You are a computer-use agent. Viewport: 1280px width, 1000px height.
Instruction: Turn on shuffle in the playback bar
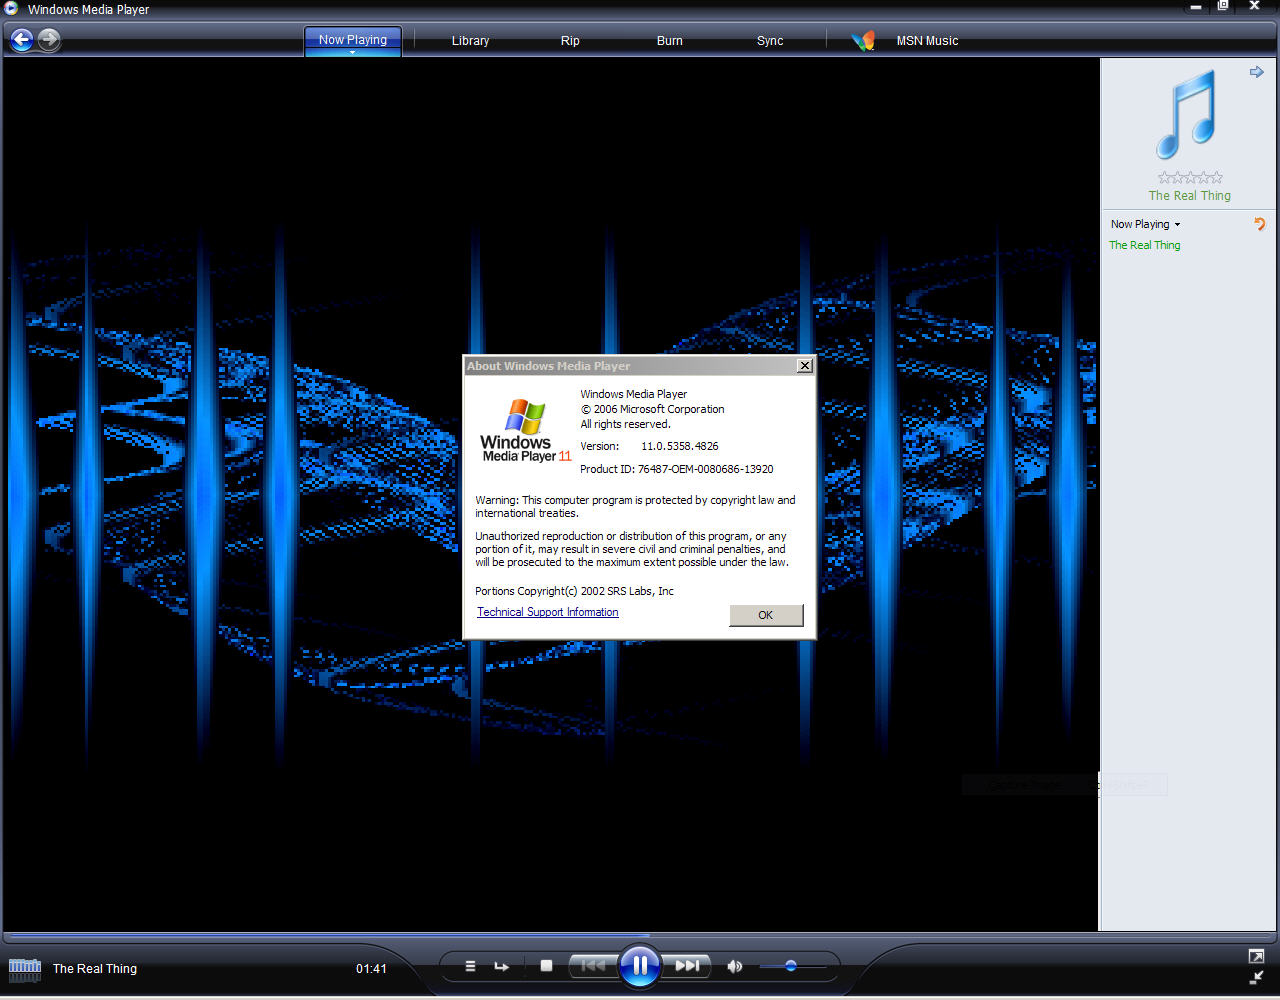pyautogui.click(x=470, y=966)
